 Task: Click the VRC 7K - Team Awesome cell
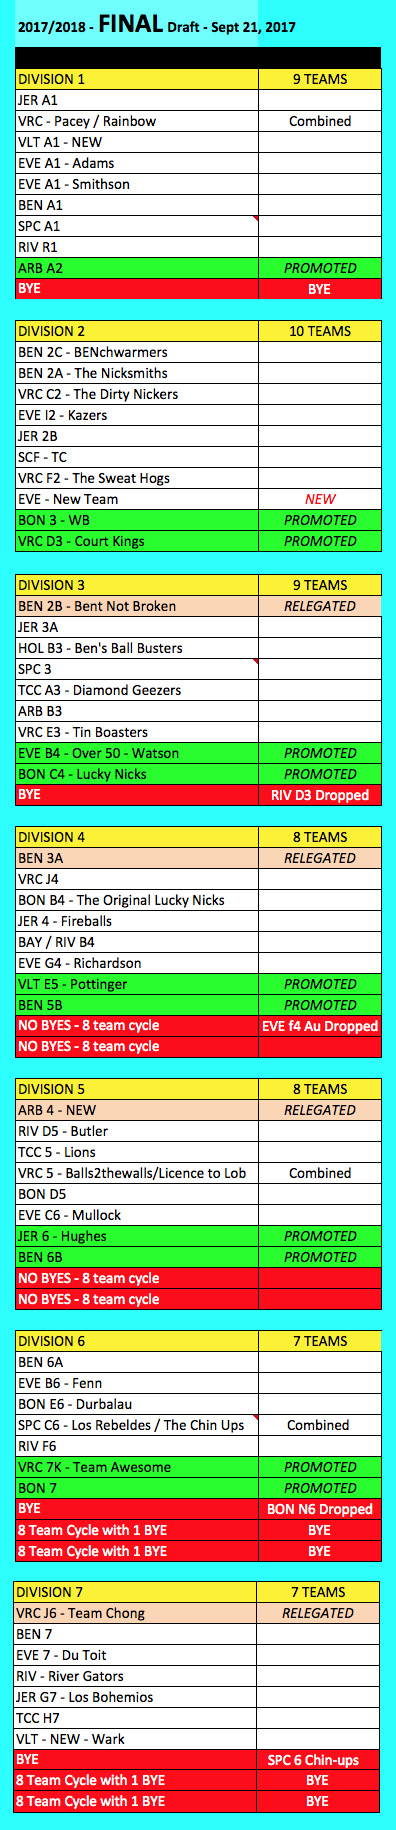137,1467
